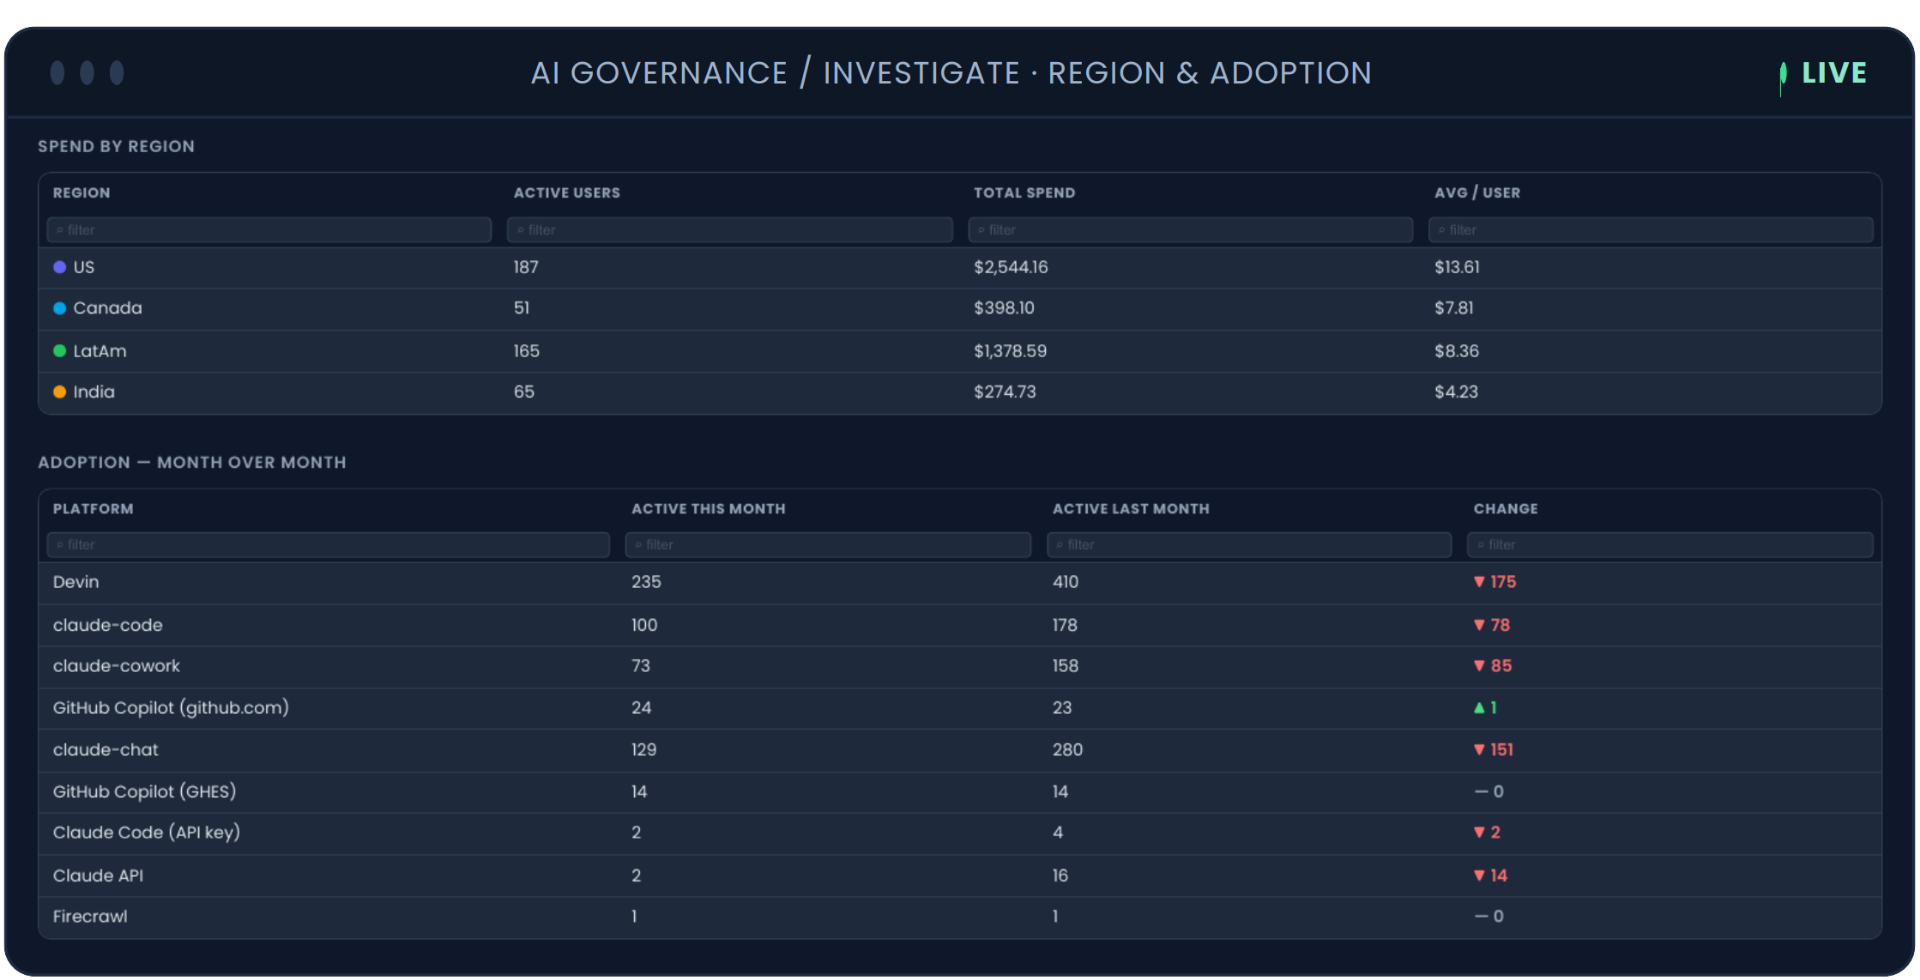Sort by CHANGE column header
Screen dimensions: 1920x980
click(1505, 509)
